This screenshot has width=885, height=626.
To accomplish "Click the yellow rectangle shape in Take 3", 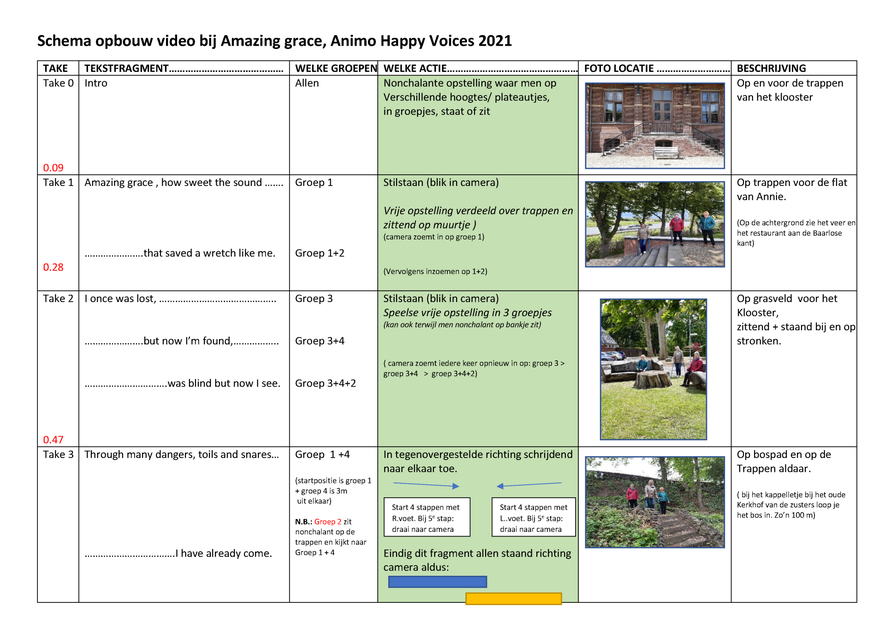I will point(514,598).
